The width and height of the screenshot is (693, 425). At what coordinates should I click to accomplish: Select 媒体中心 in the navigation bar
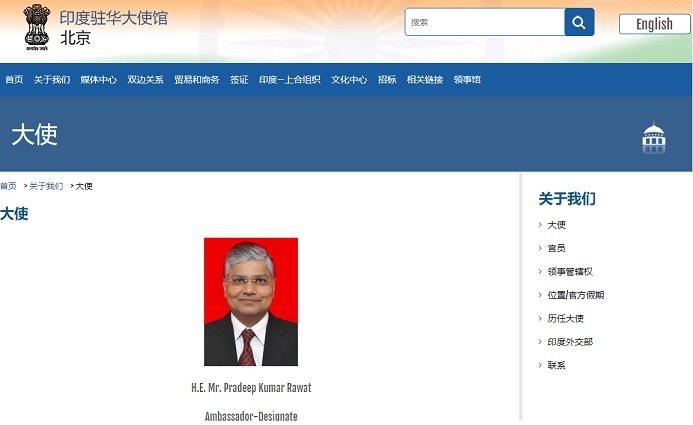tap(98, 80)
